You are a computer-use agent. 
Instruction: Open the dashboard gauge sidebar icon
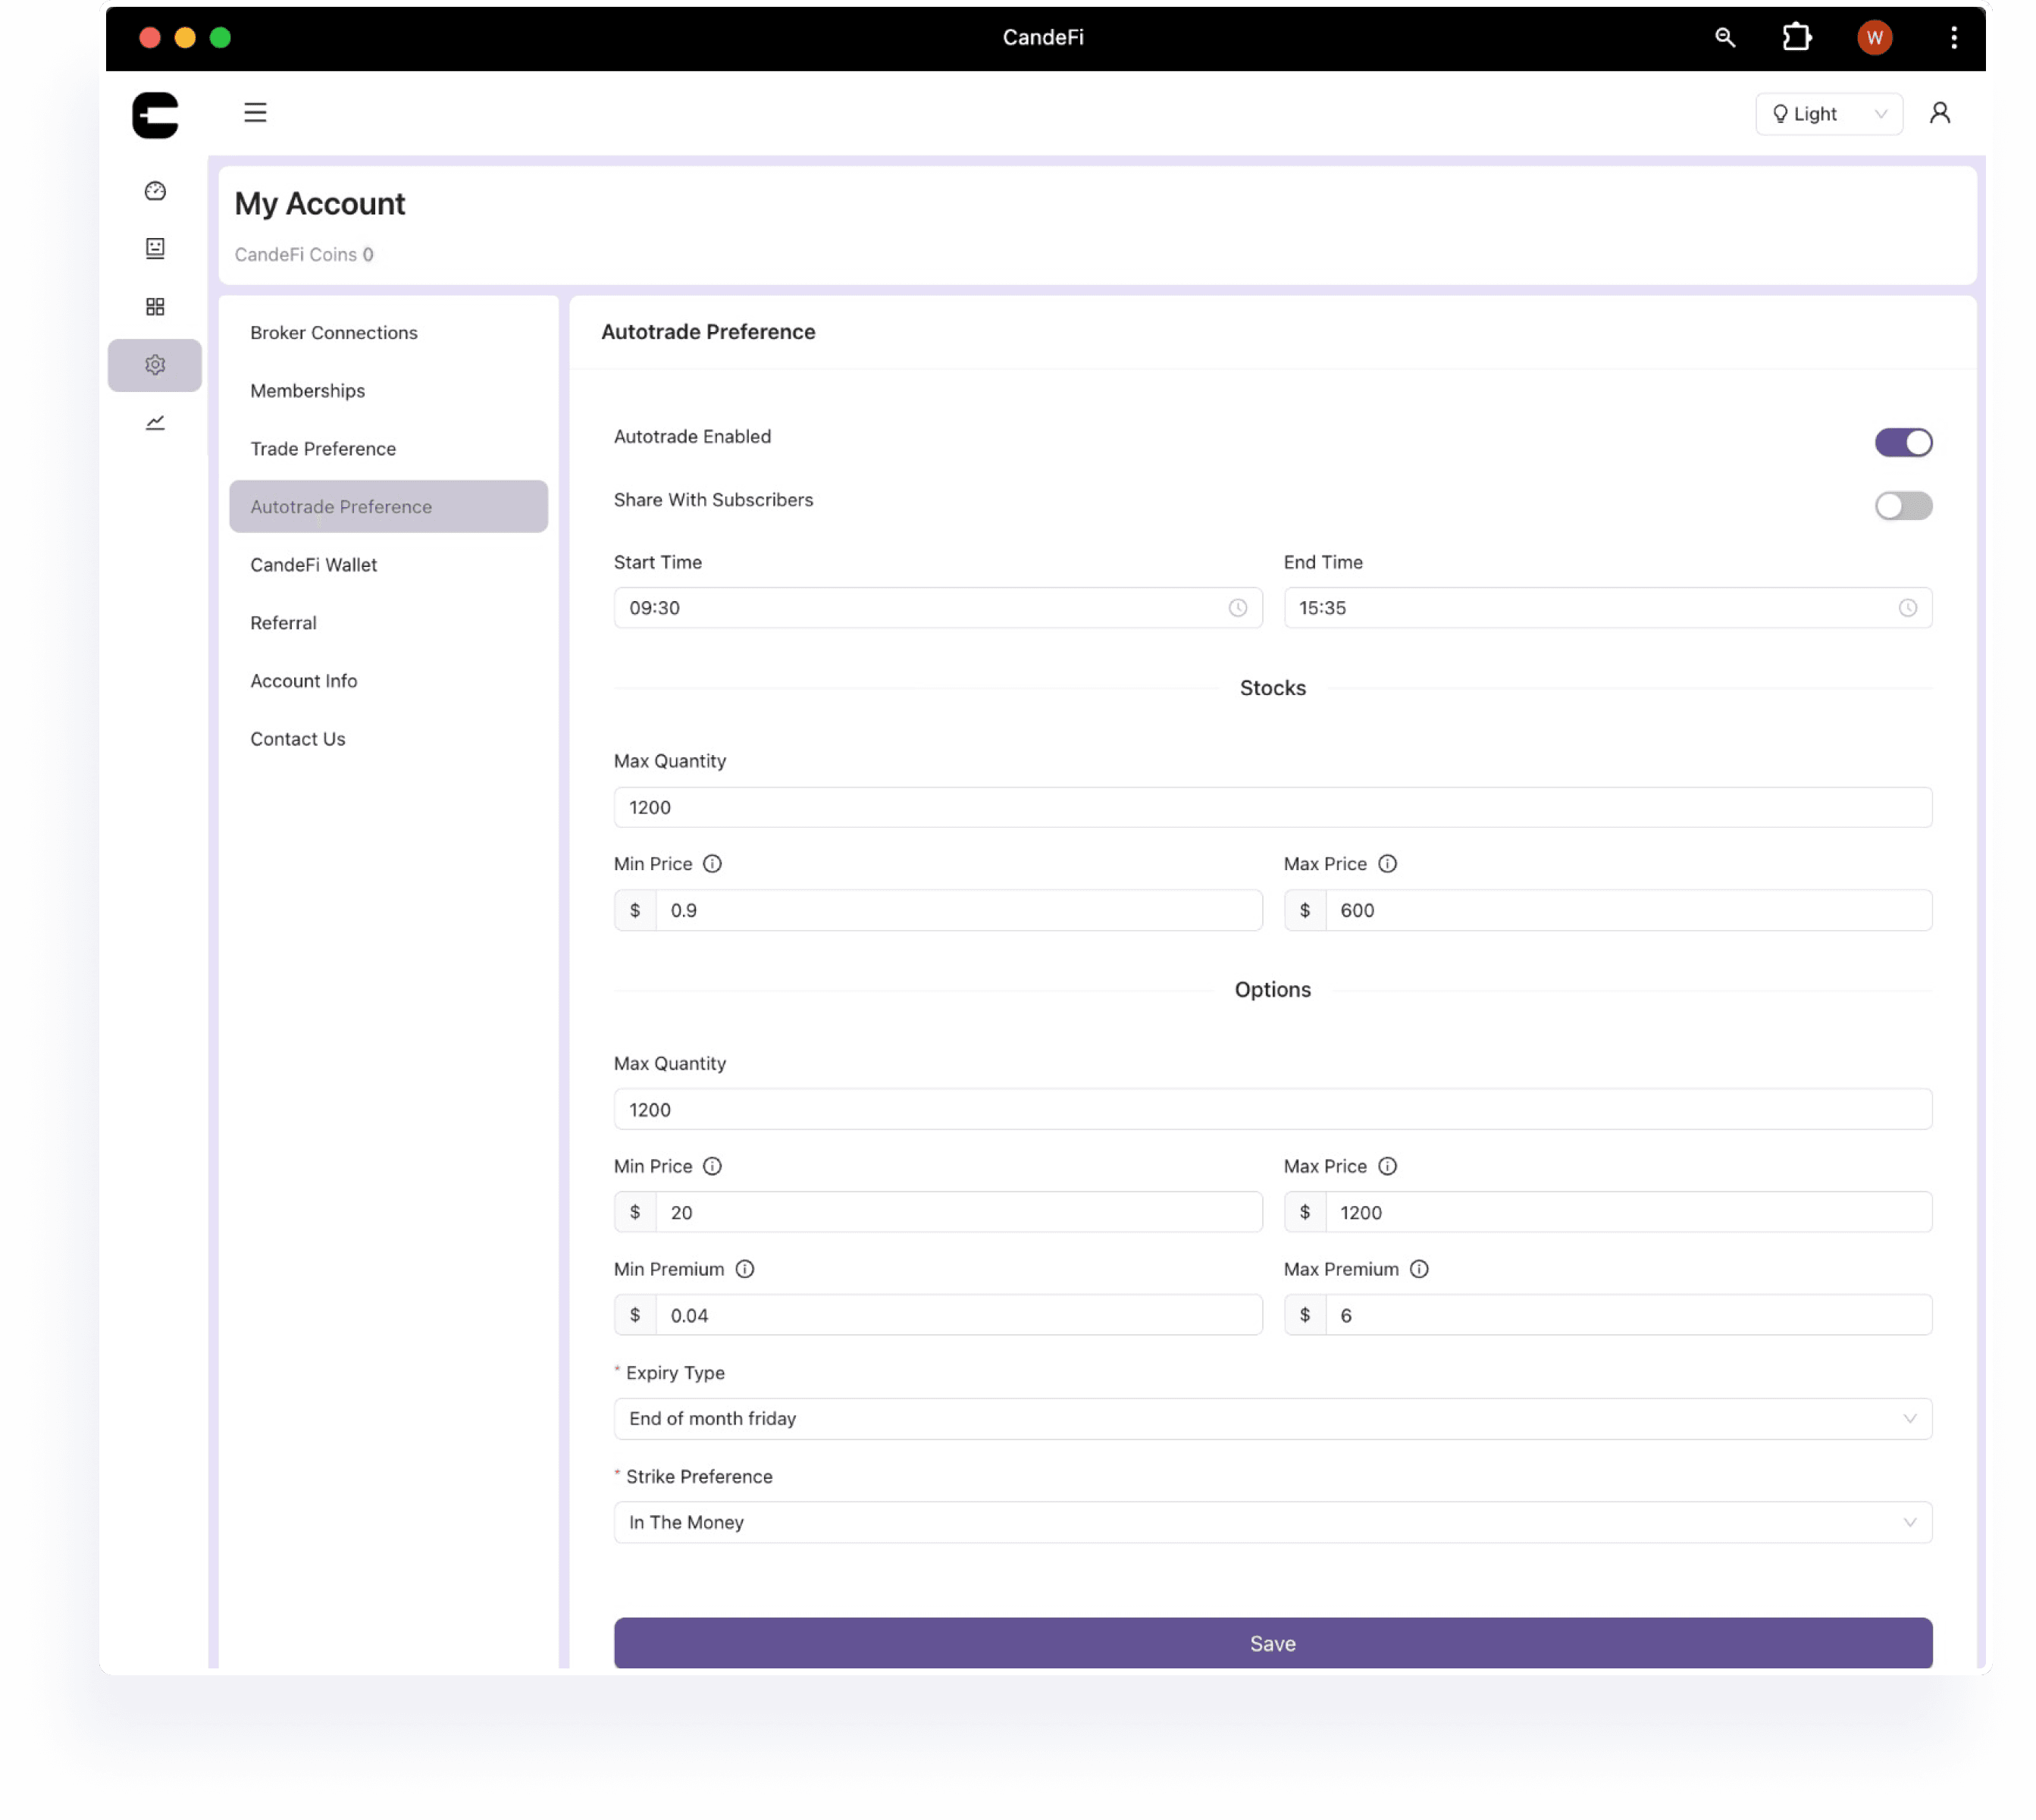pos(155,191)
